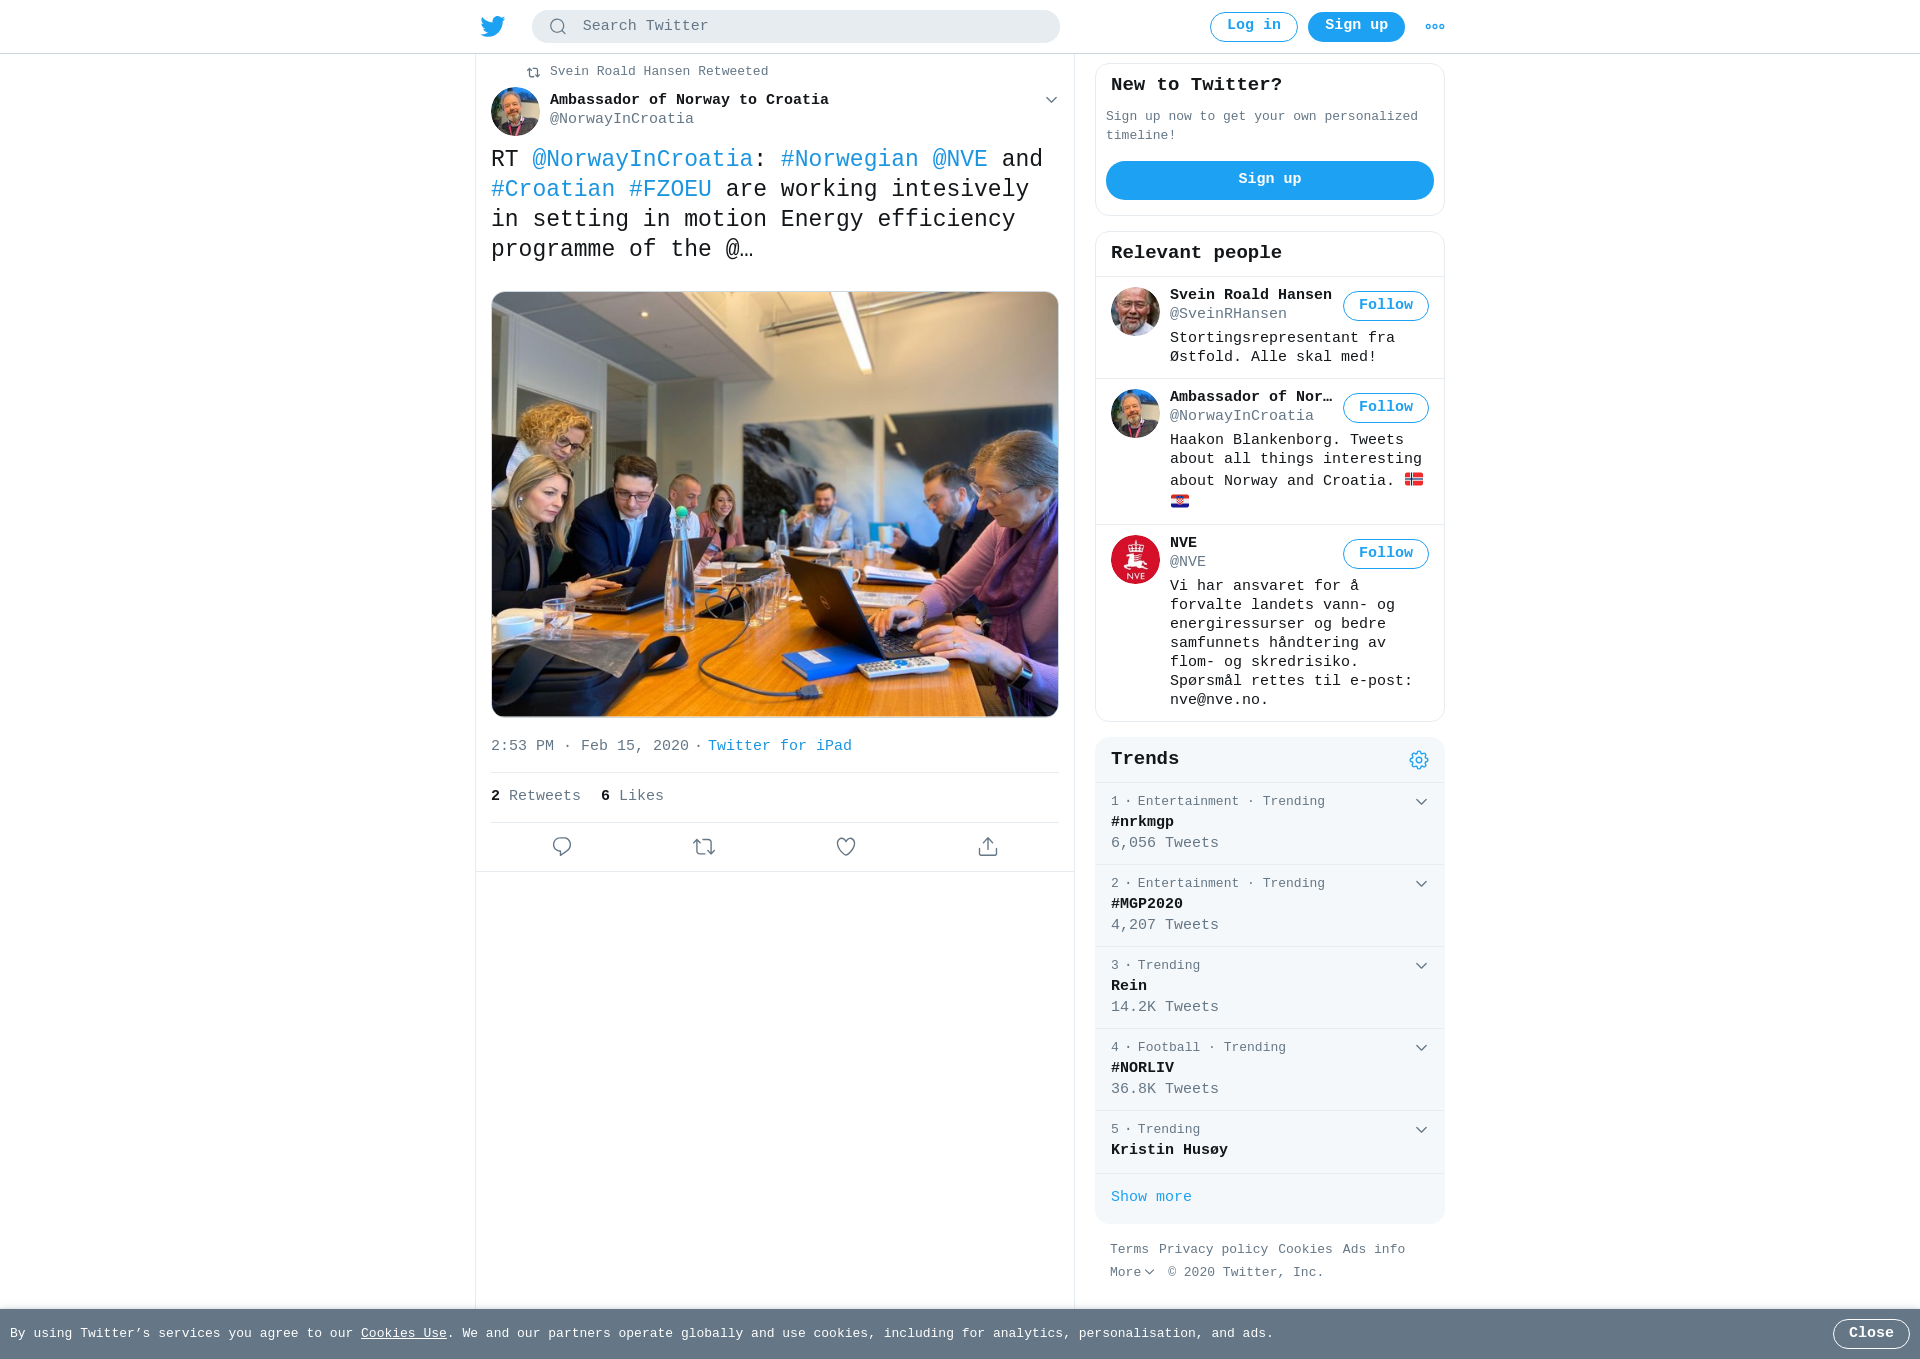Open the #FZOEU hashtag link

click(x=670, y=189)
